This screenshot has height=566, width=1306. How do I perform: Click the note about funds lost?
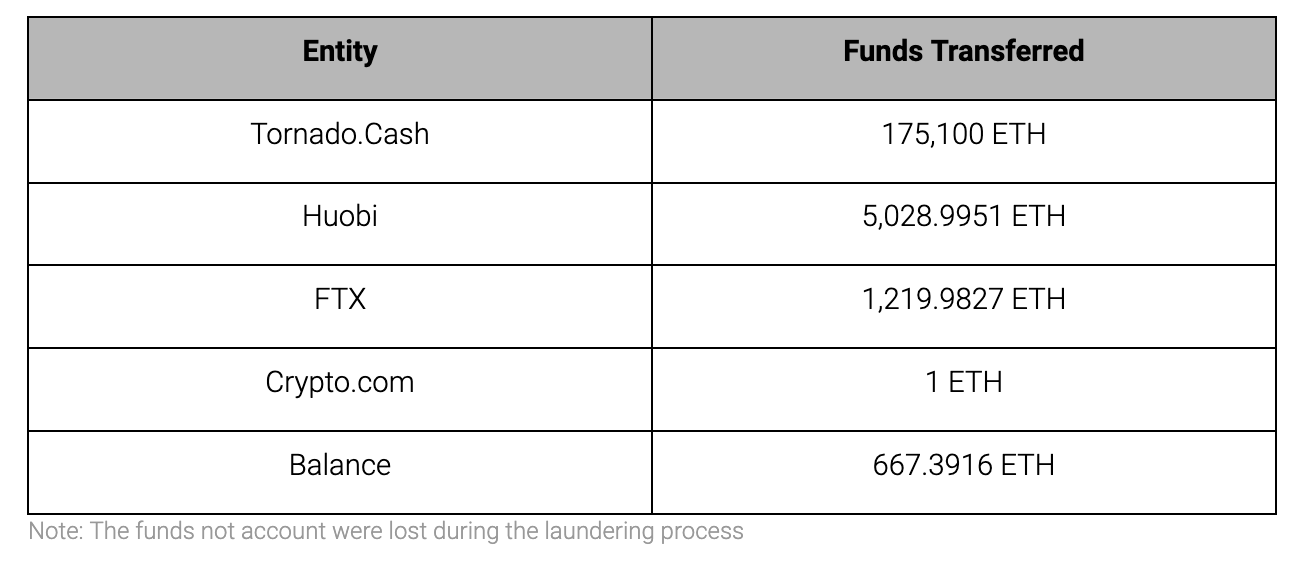click(x=386, y=531)
